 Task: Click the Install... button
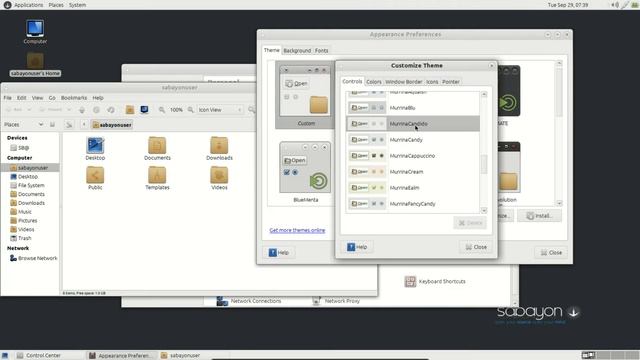[x=539, y=216]
